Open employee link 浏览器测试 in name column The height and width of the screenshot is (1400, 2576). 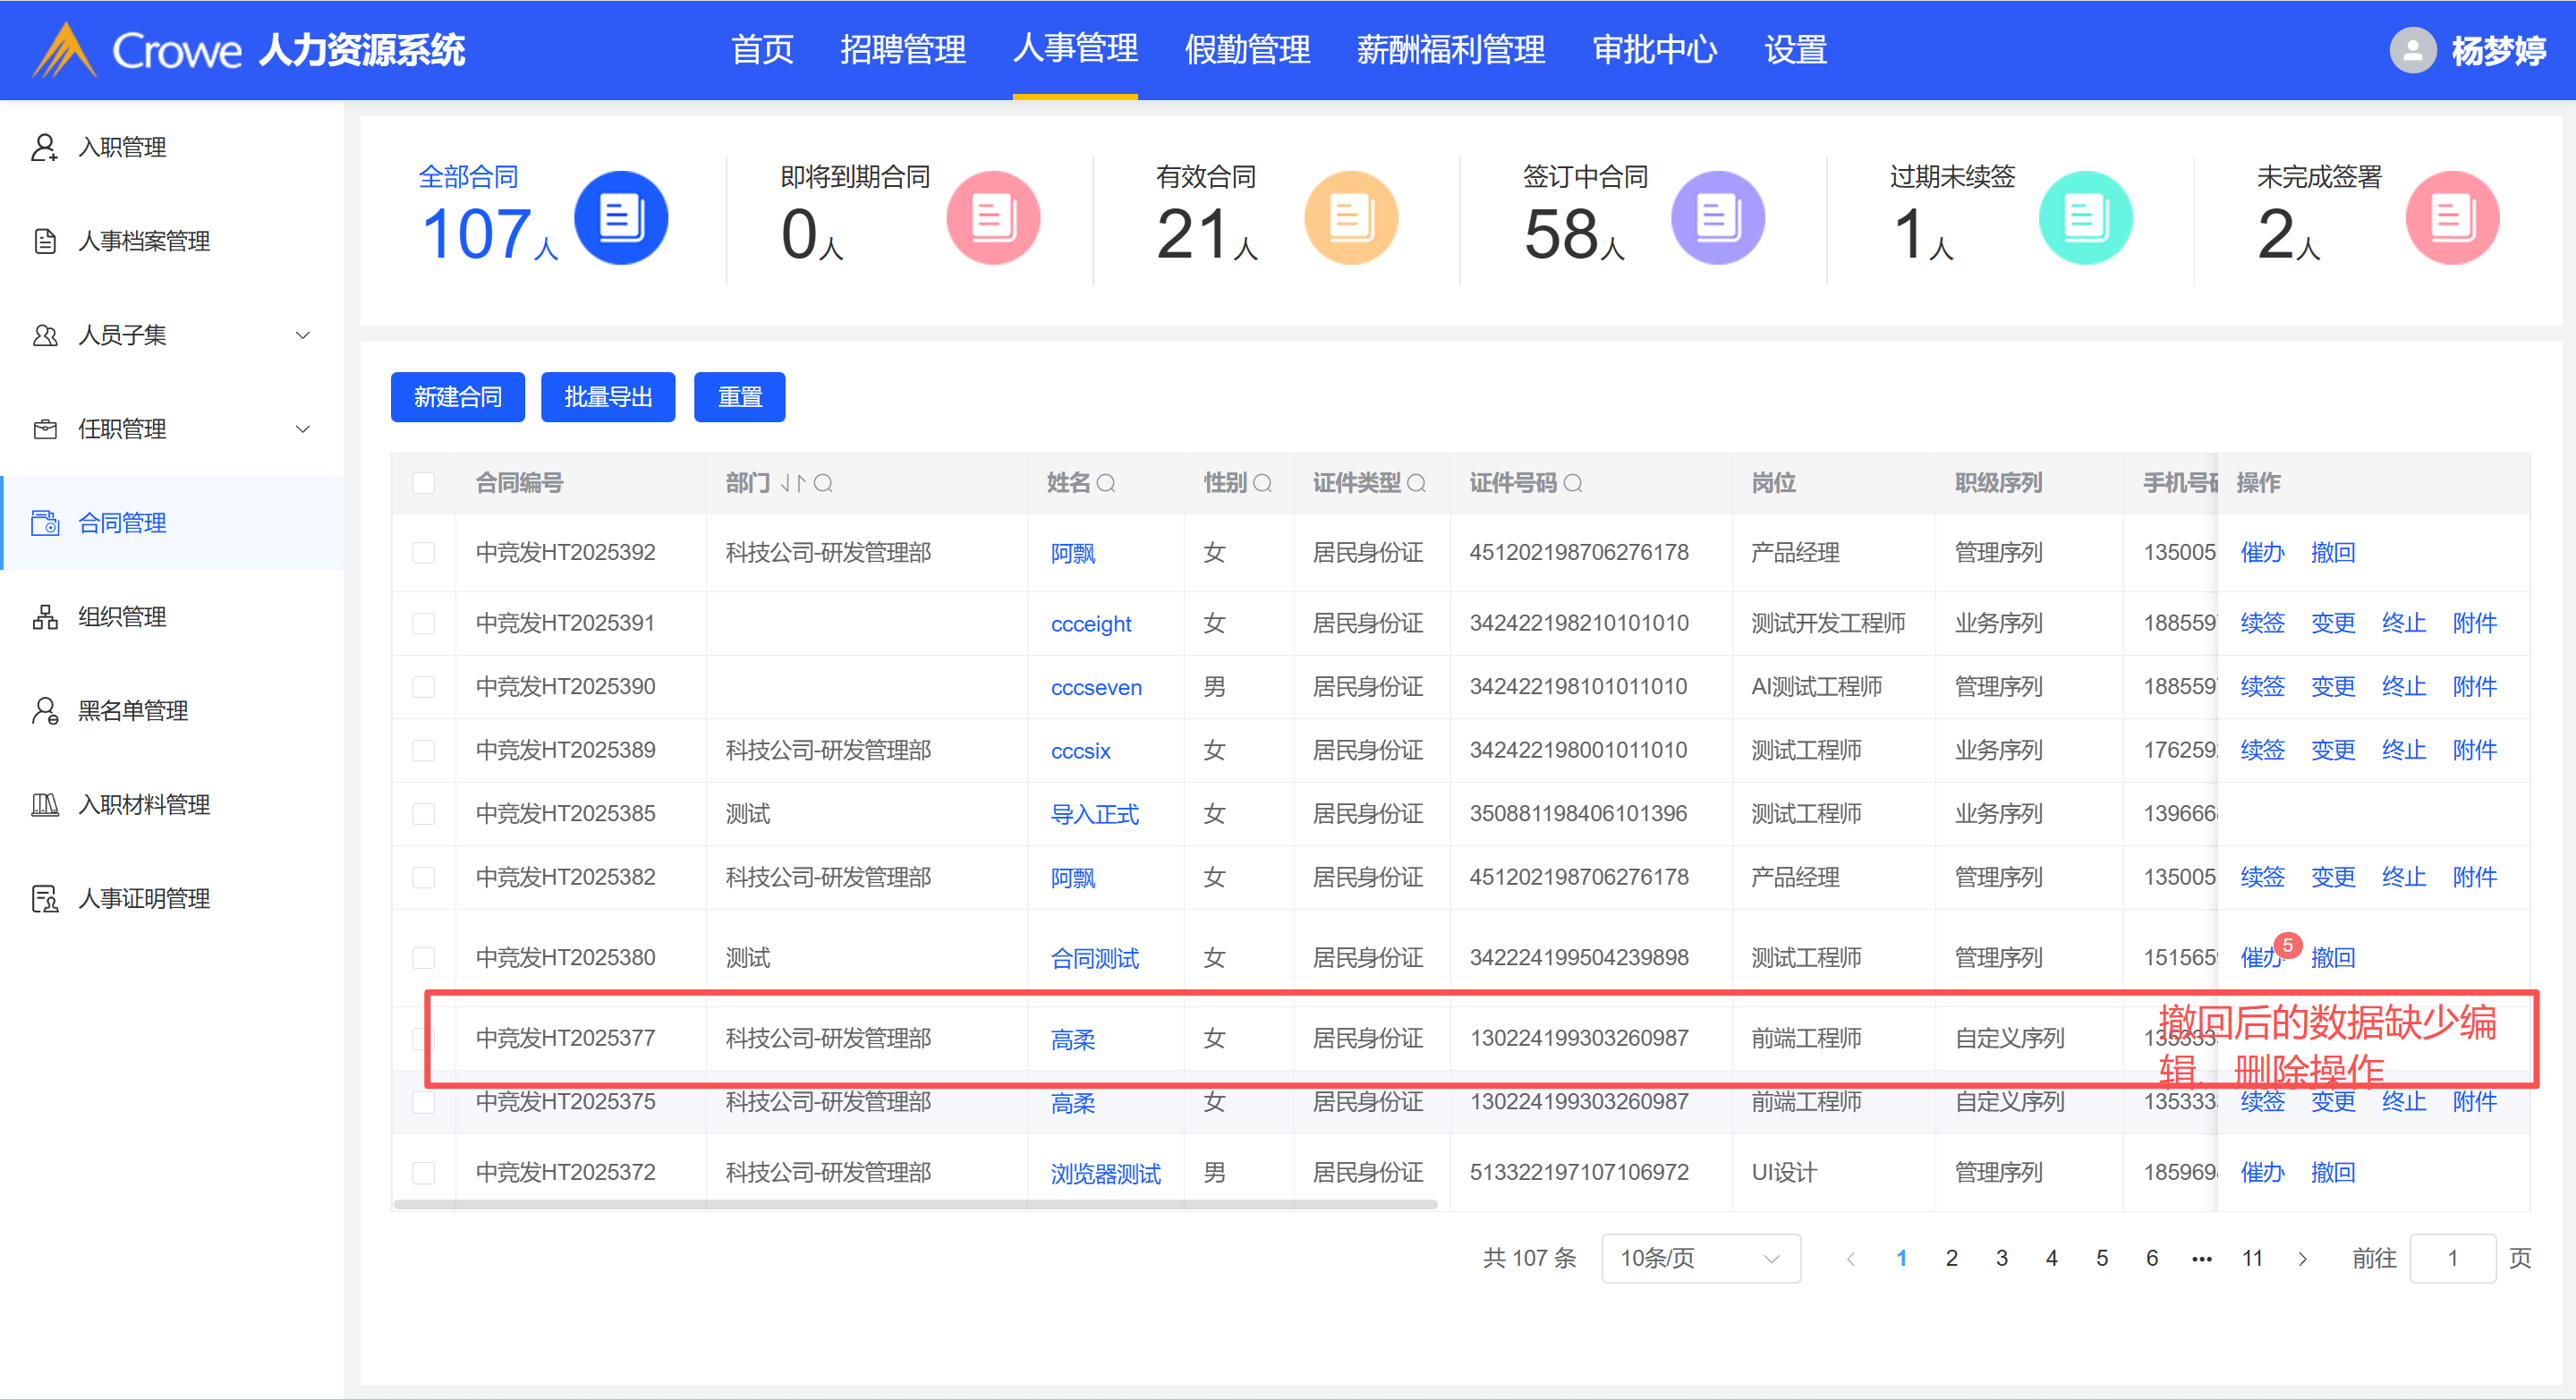click(1105, 1173)
